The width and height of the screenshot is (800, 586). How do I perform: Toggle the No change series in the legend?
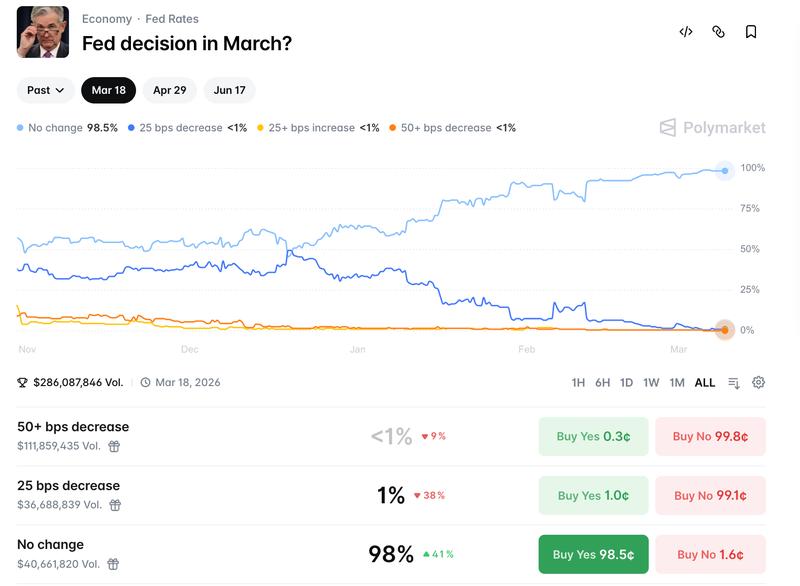pos(60,128)
